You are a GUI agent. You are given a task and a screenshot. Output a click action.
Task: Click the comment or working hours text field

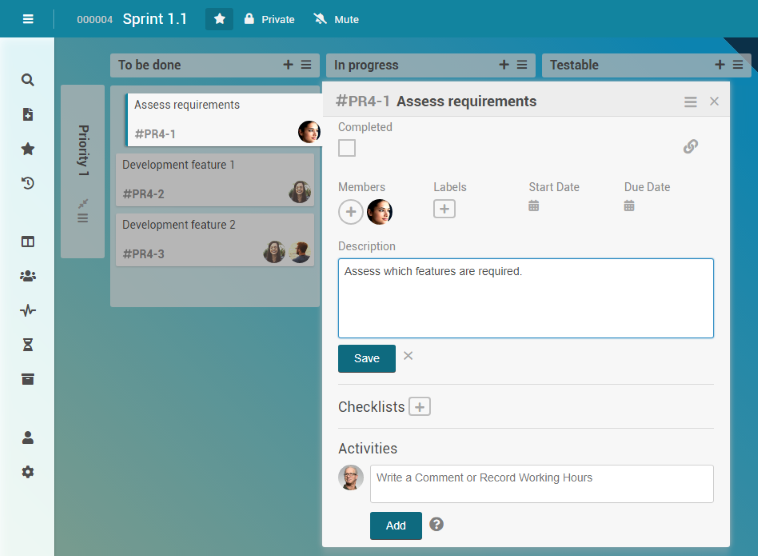point(541,483)
